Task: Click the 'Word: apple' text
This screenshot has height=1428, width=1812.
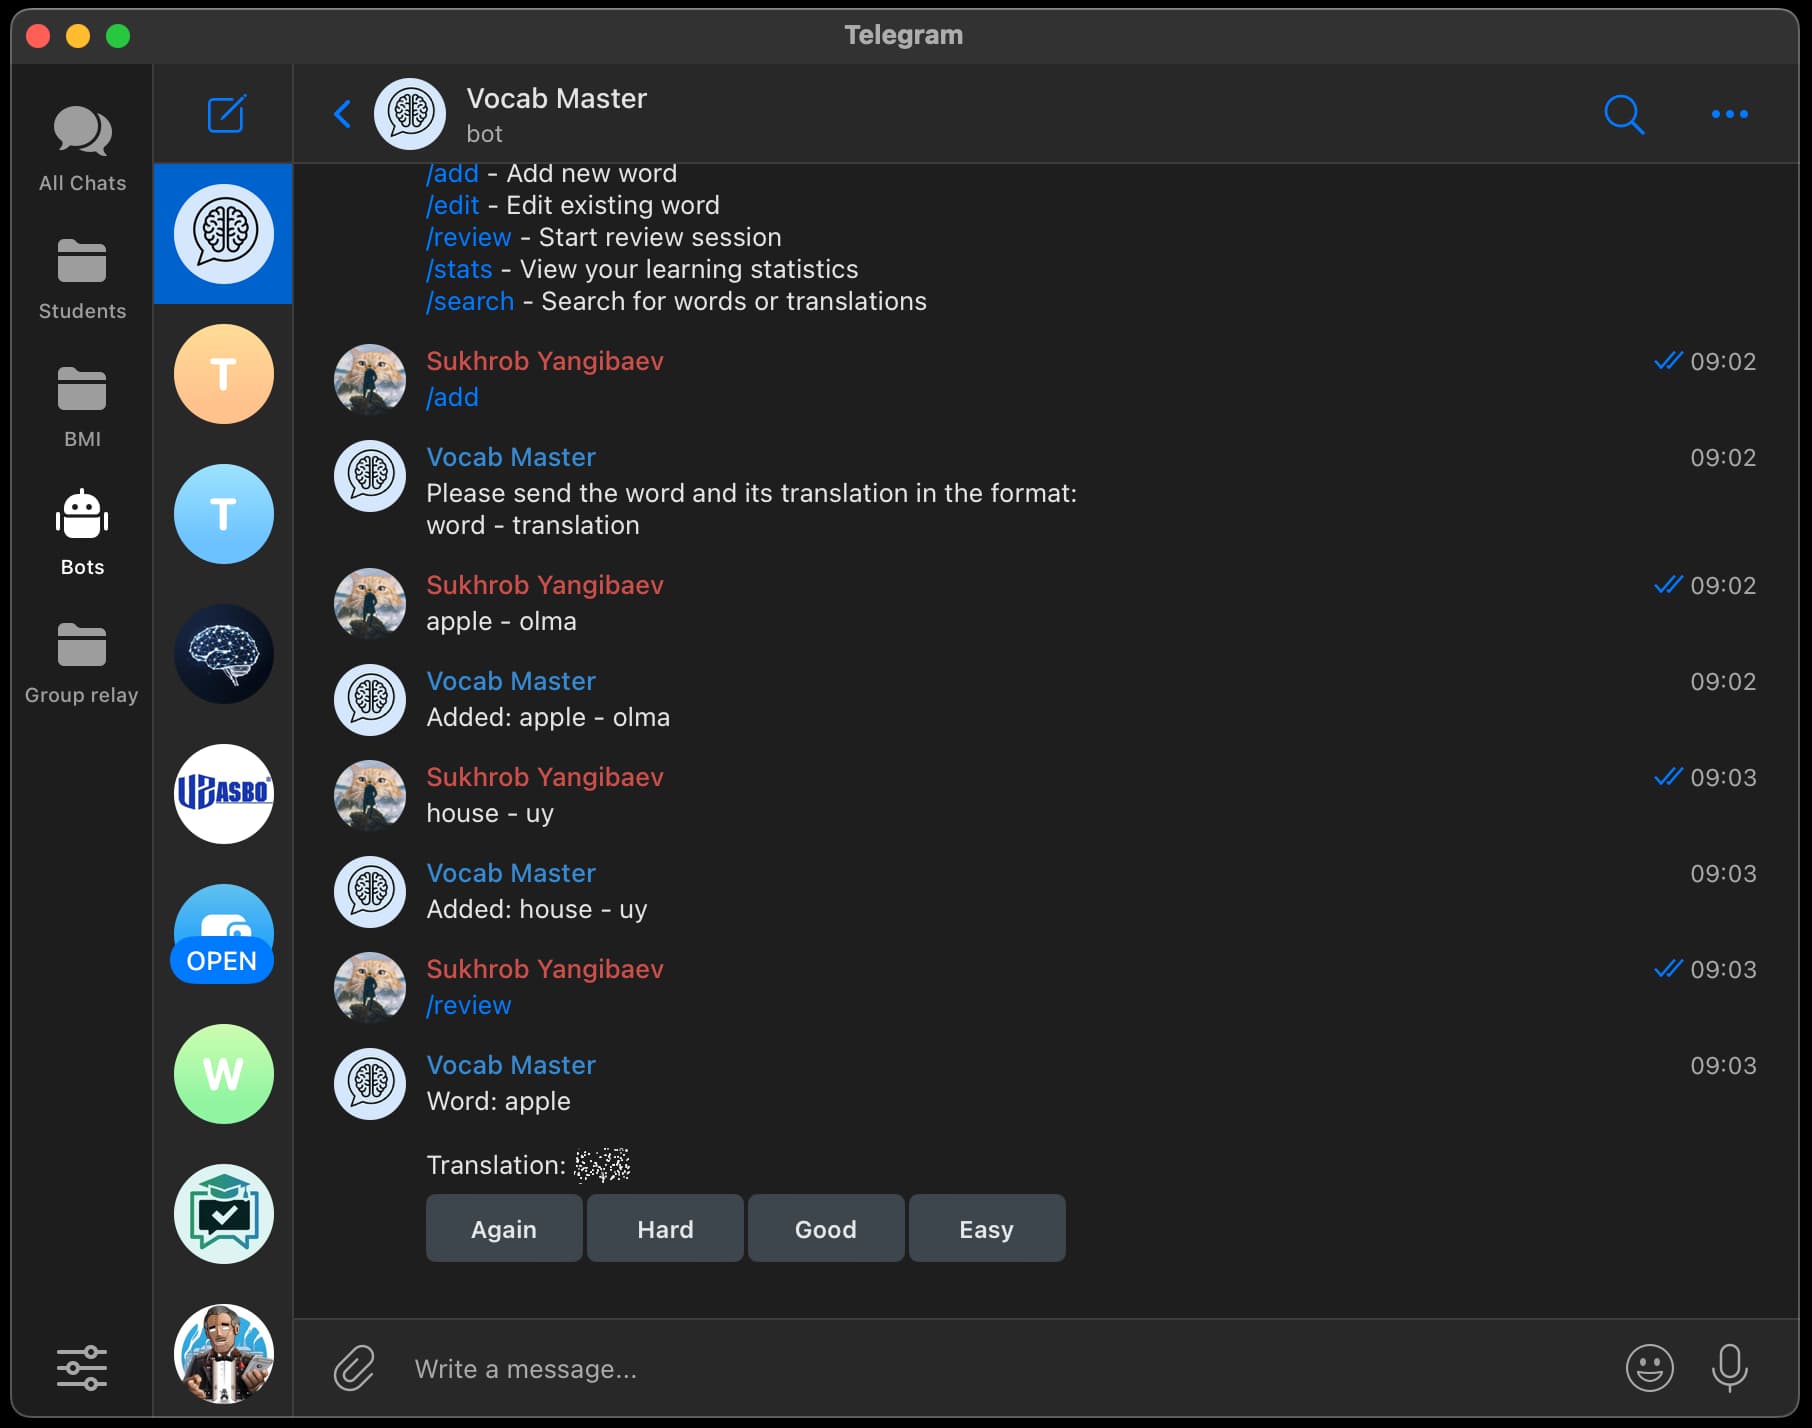Action: pyautogui.click(x=498, y=1101)
